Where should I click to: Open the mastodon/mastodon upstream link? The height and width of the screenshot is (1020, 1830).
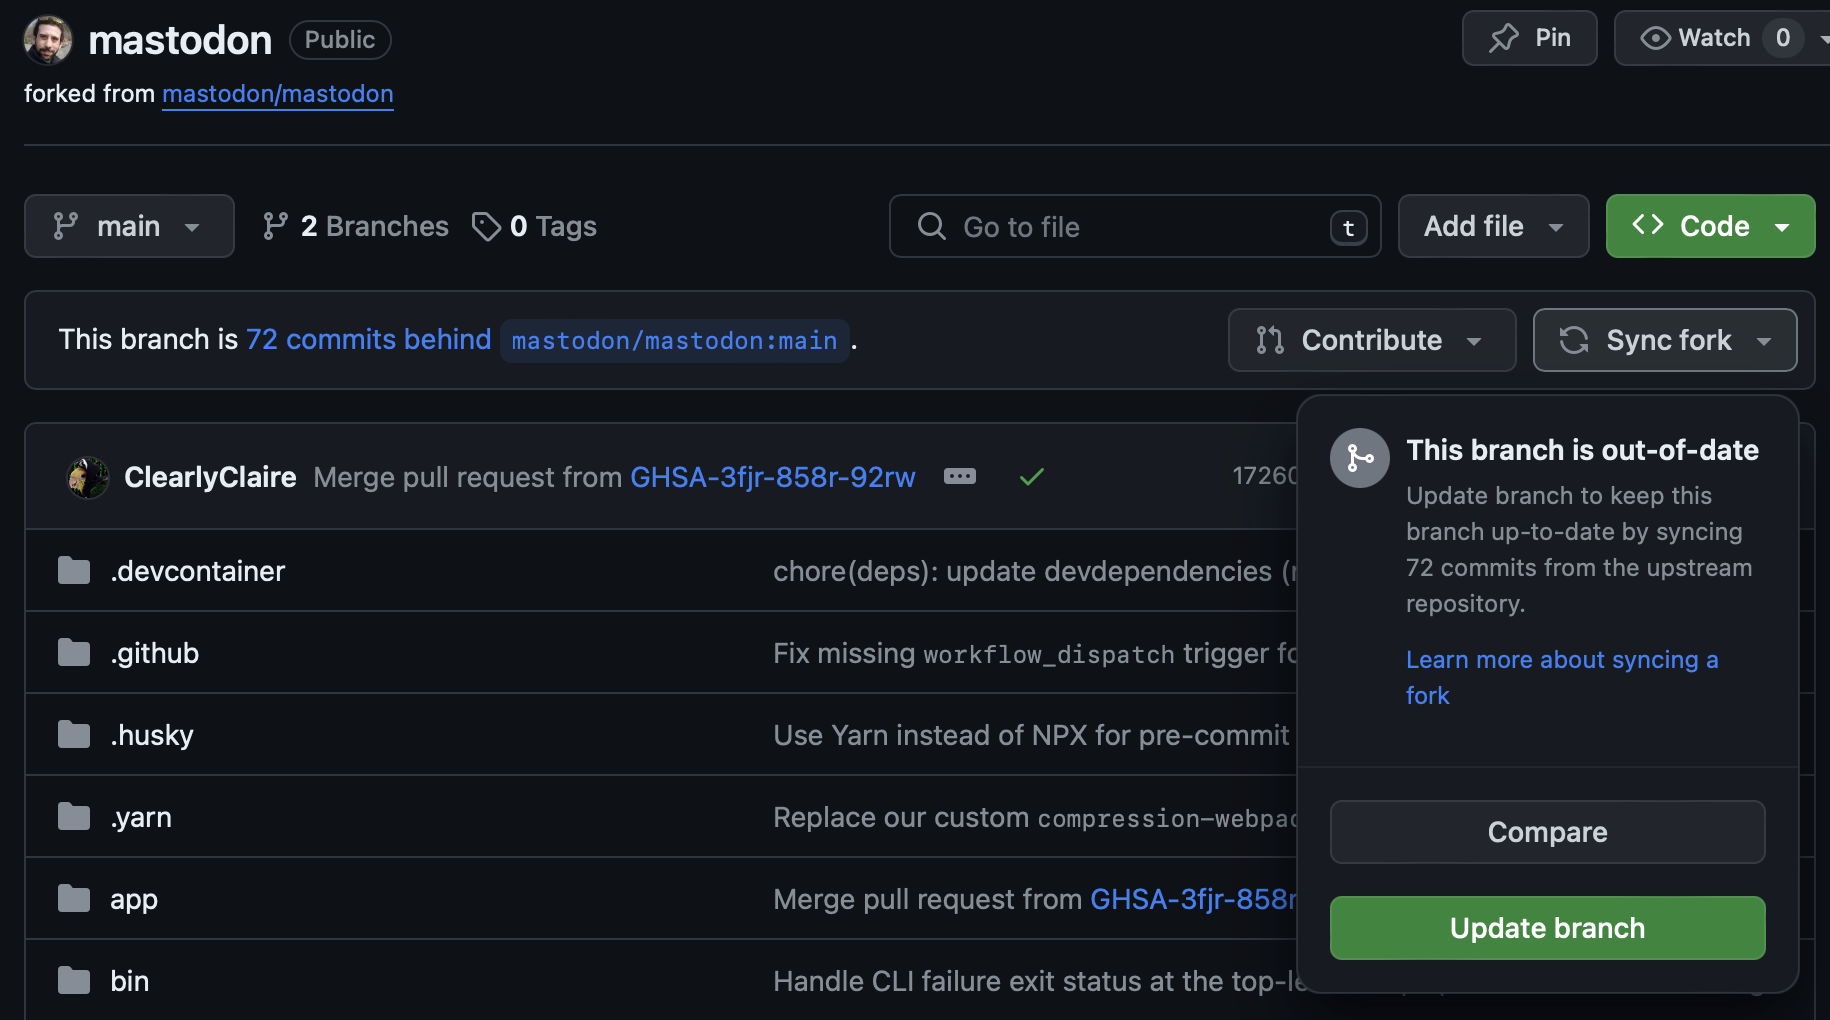tap(277, 94)
